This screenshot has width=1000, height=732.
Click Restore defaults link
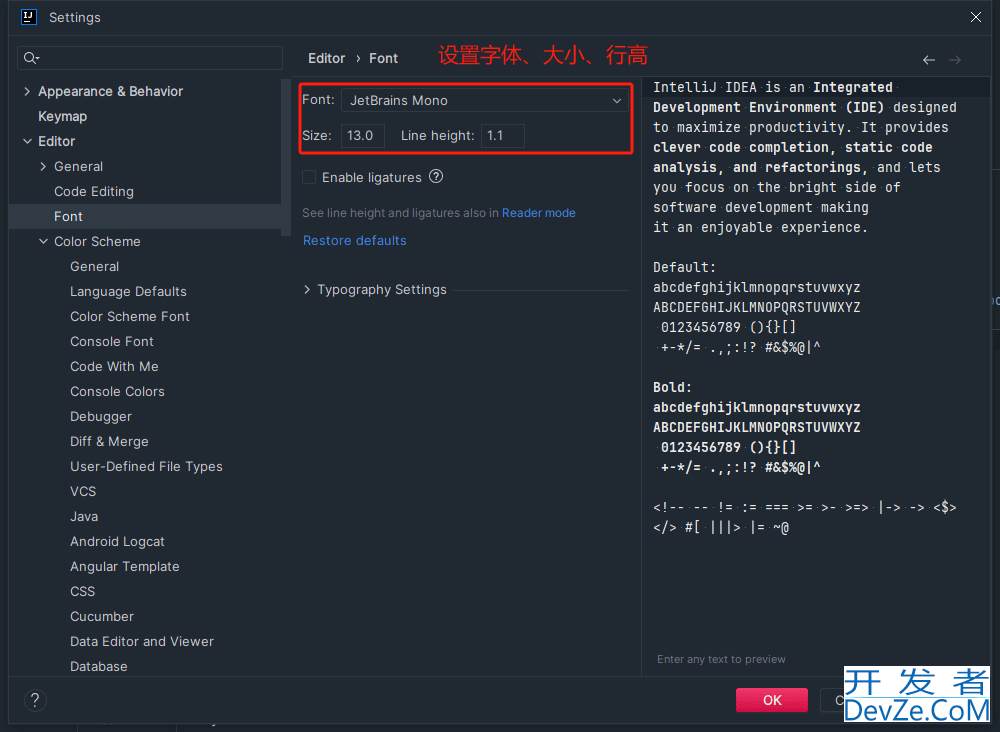click(355, 240)
